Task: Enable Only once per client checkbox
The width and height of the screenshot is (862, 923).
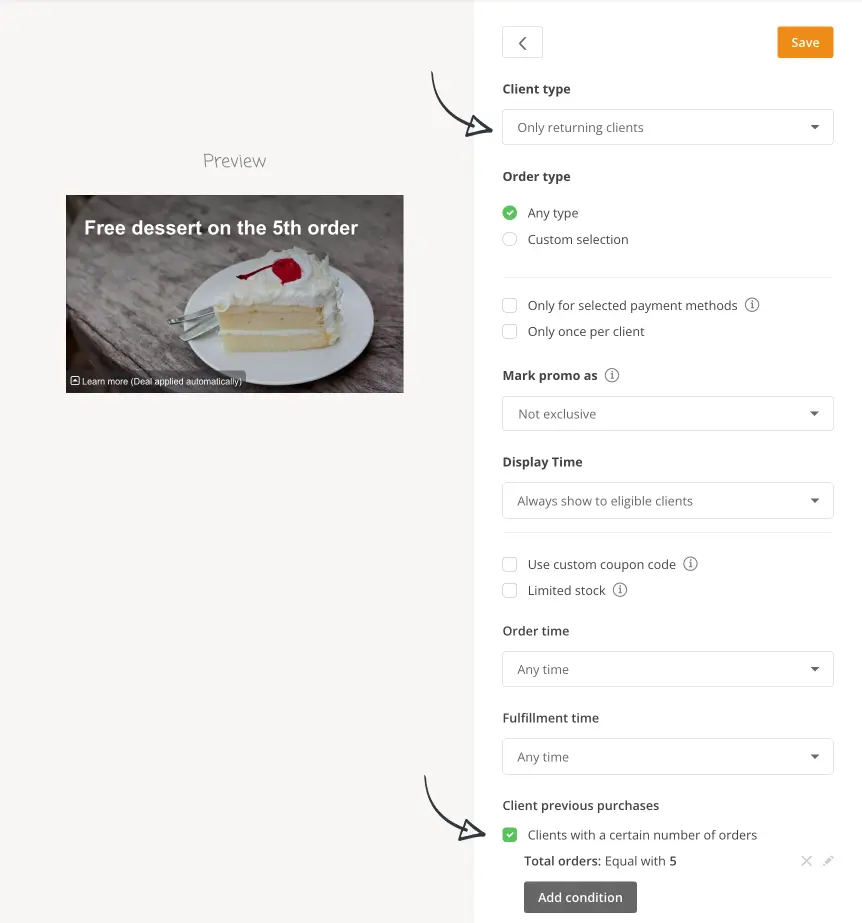Action: click(x=510, y=331)
